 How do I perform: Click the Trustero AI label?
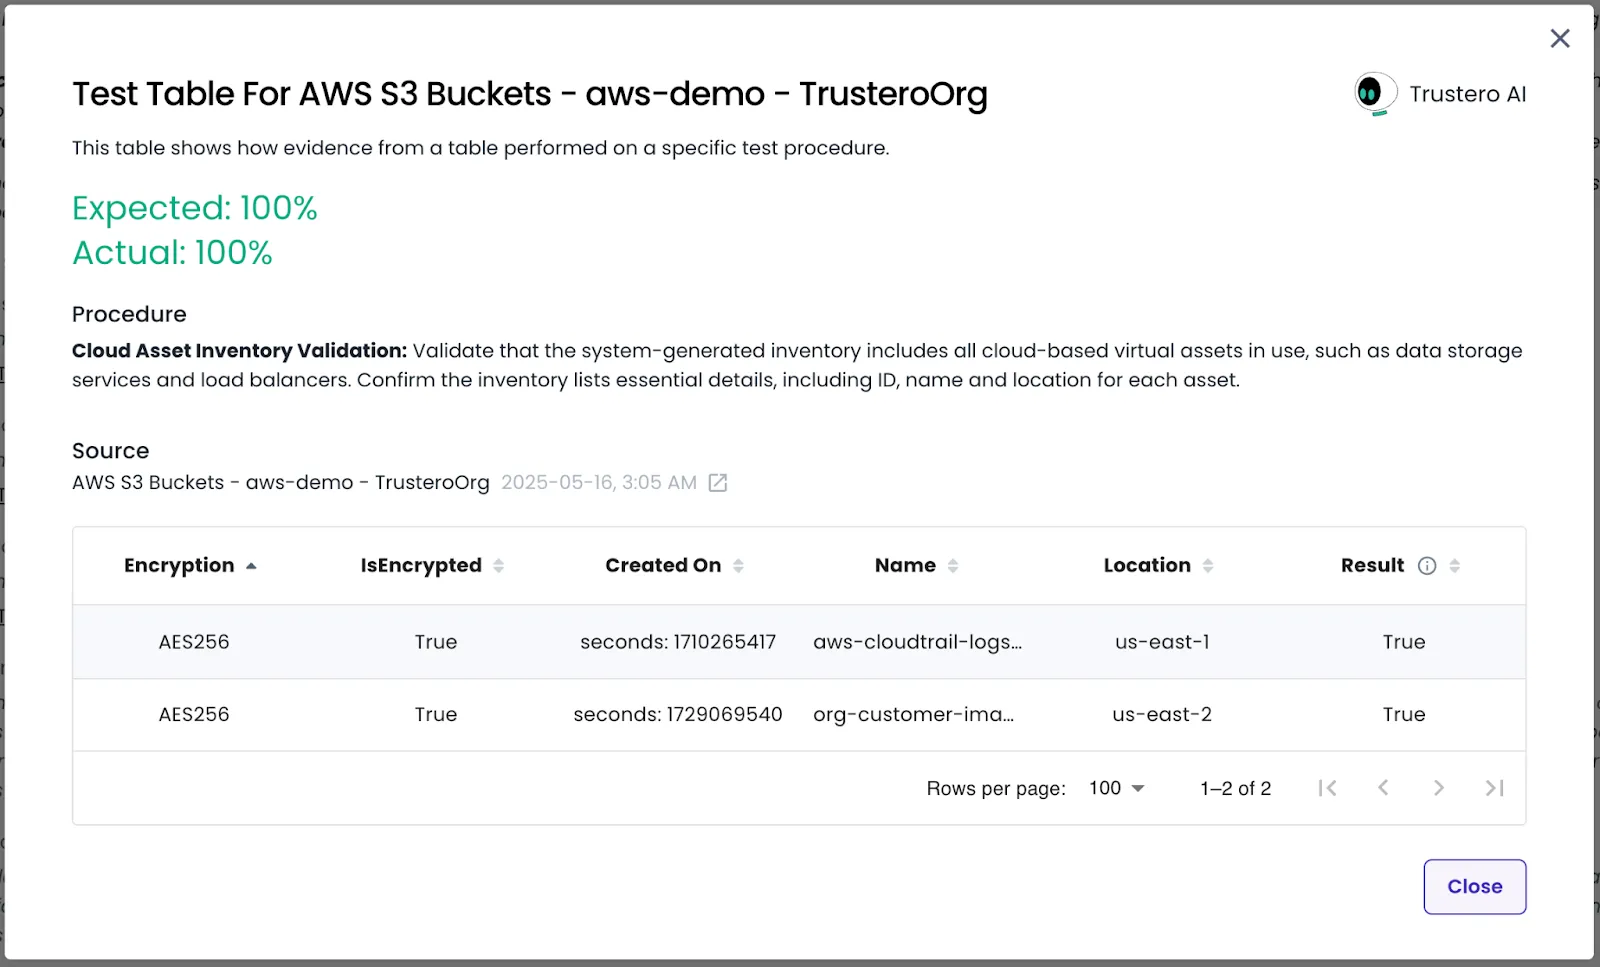(1467, 94)
